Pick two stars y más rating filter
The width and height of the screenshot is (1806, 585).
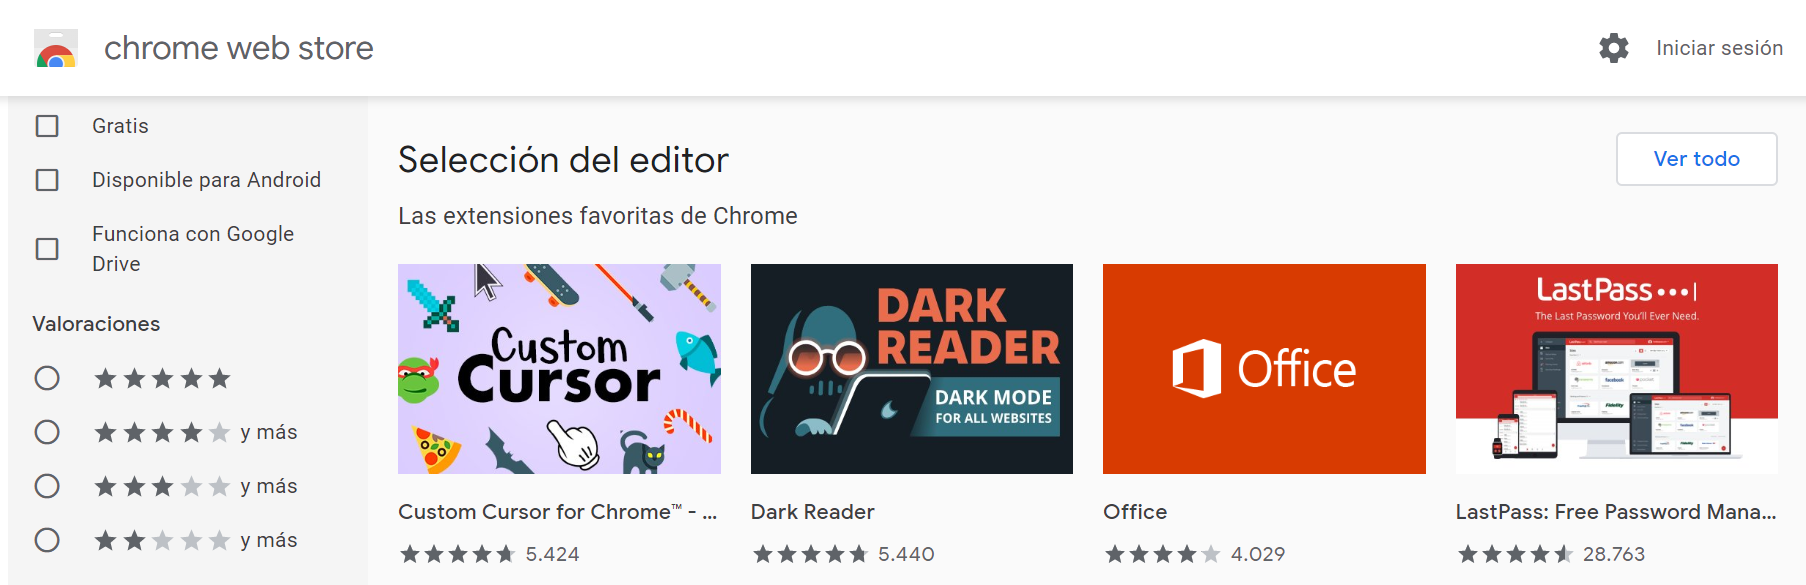coord(47,540)
